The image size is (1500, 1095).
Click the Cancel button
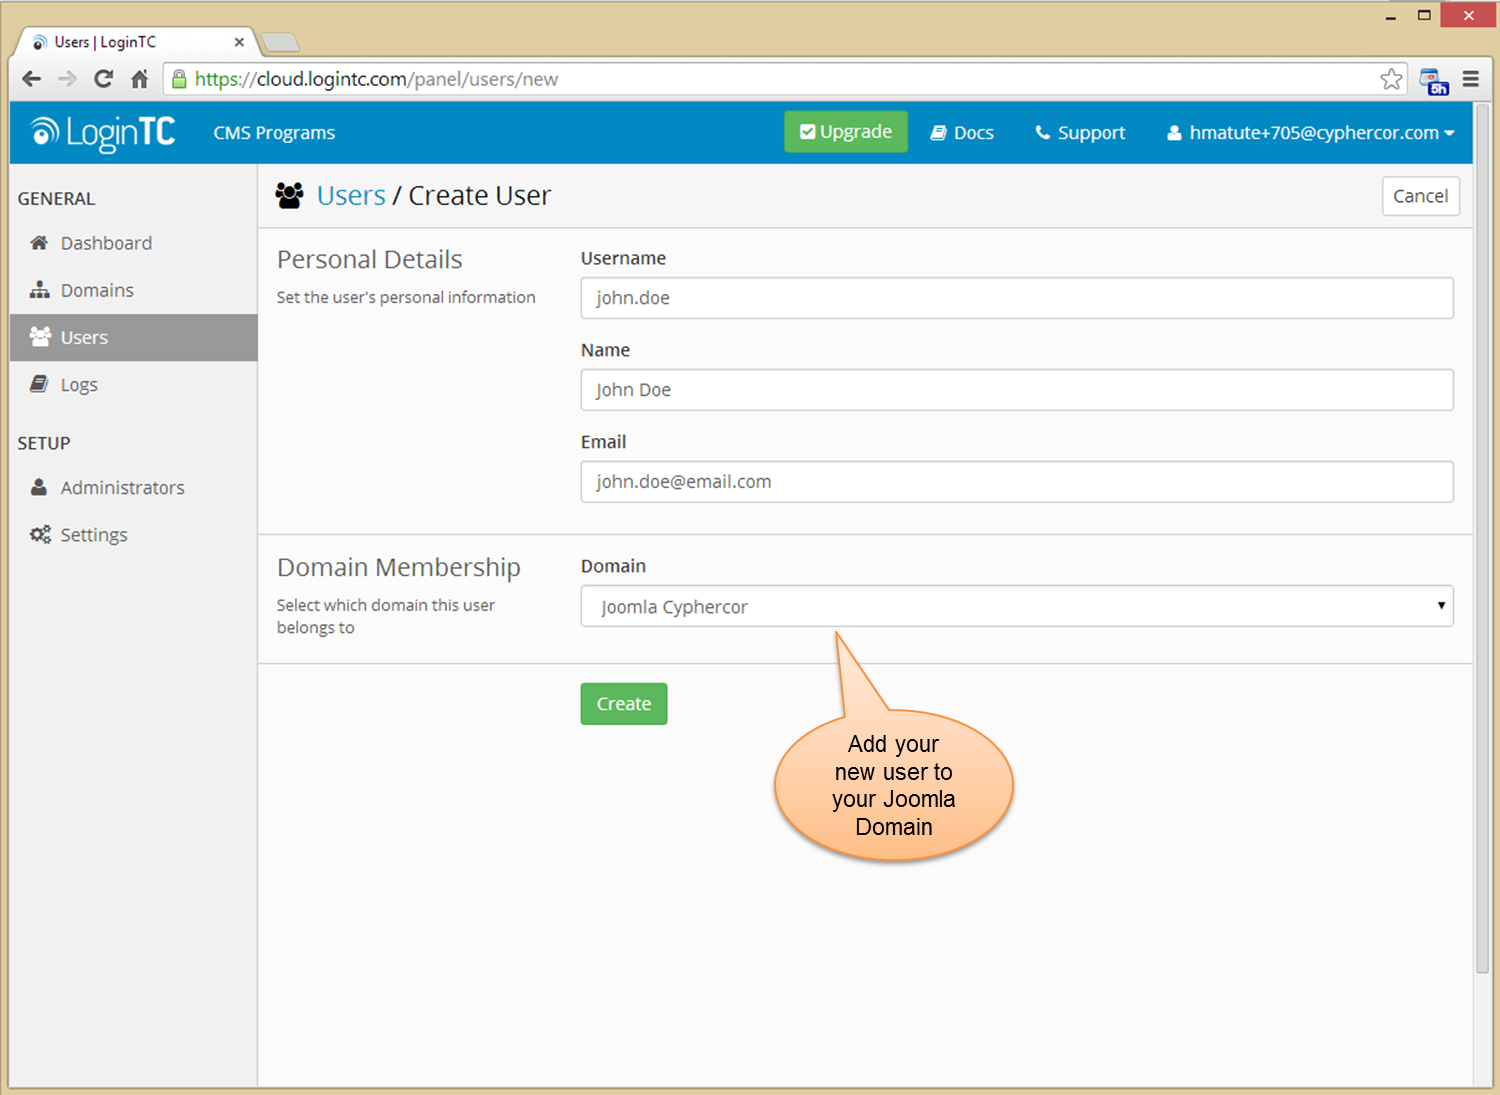[x=1420, y=196]
